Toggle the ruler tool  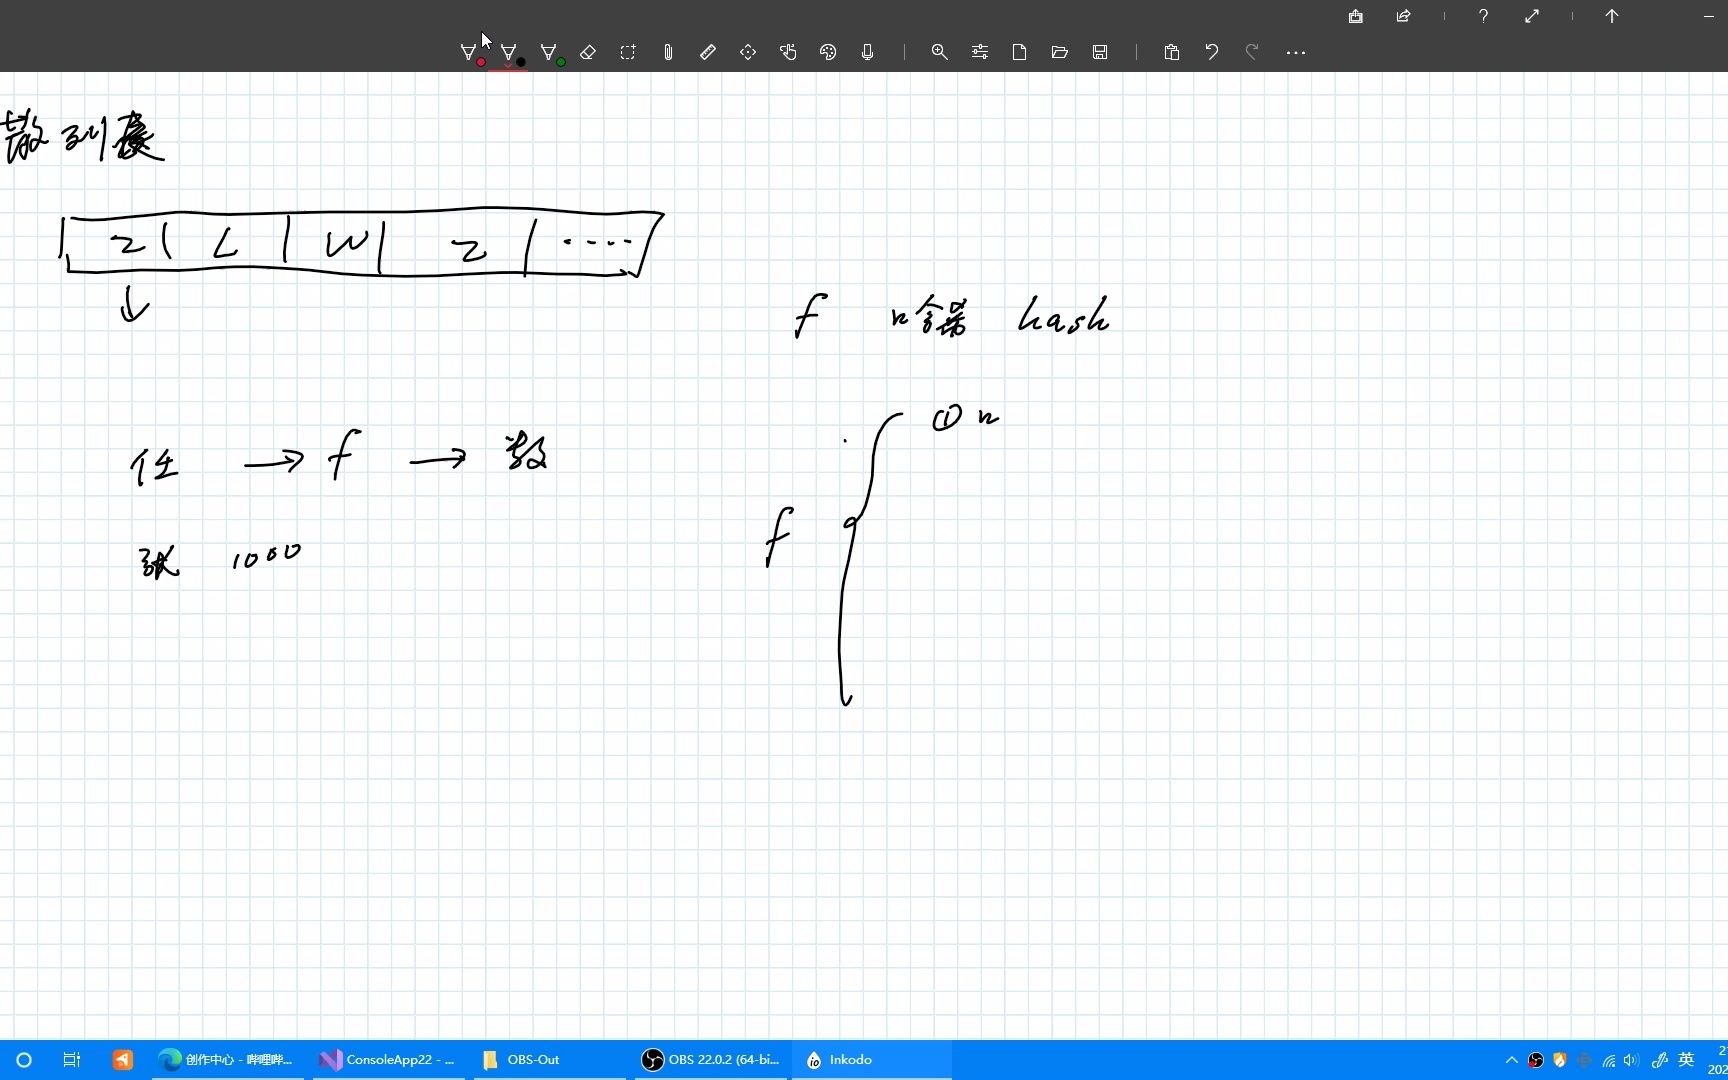pos(708,52)
